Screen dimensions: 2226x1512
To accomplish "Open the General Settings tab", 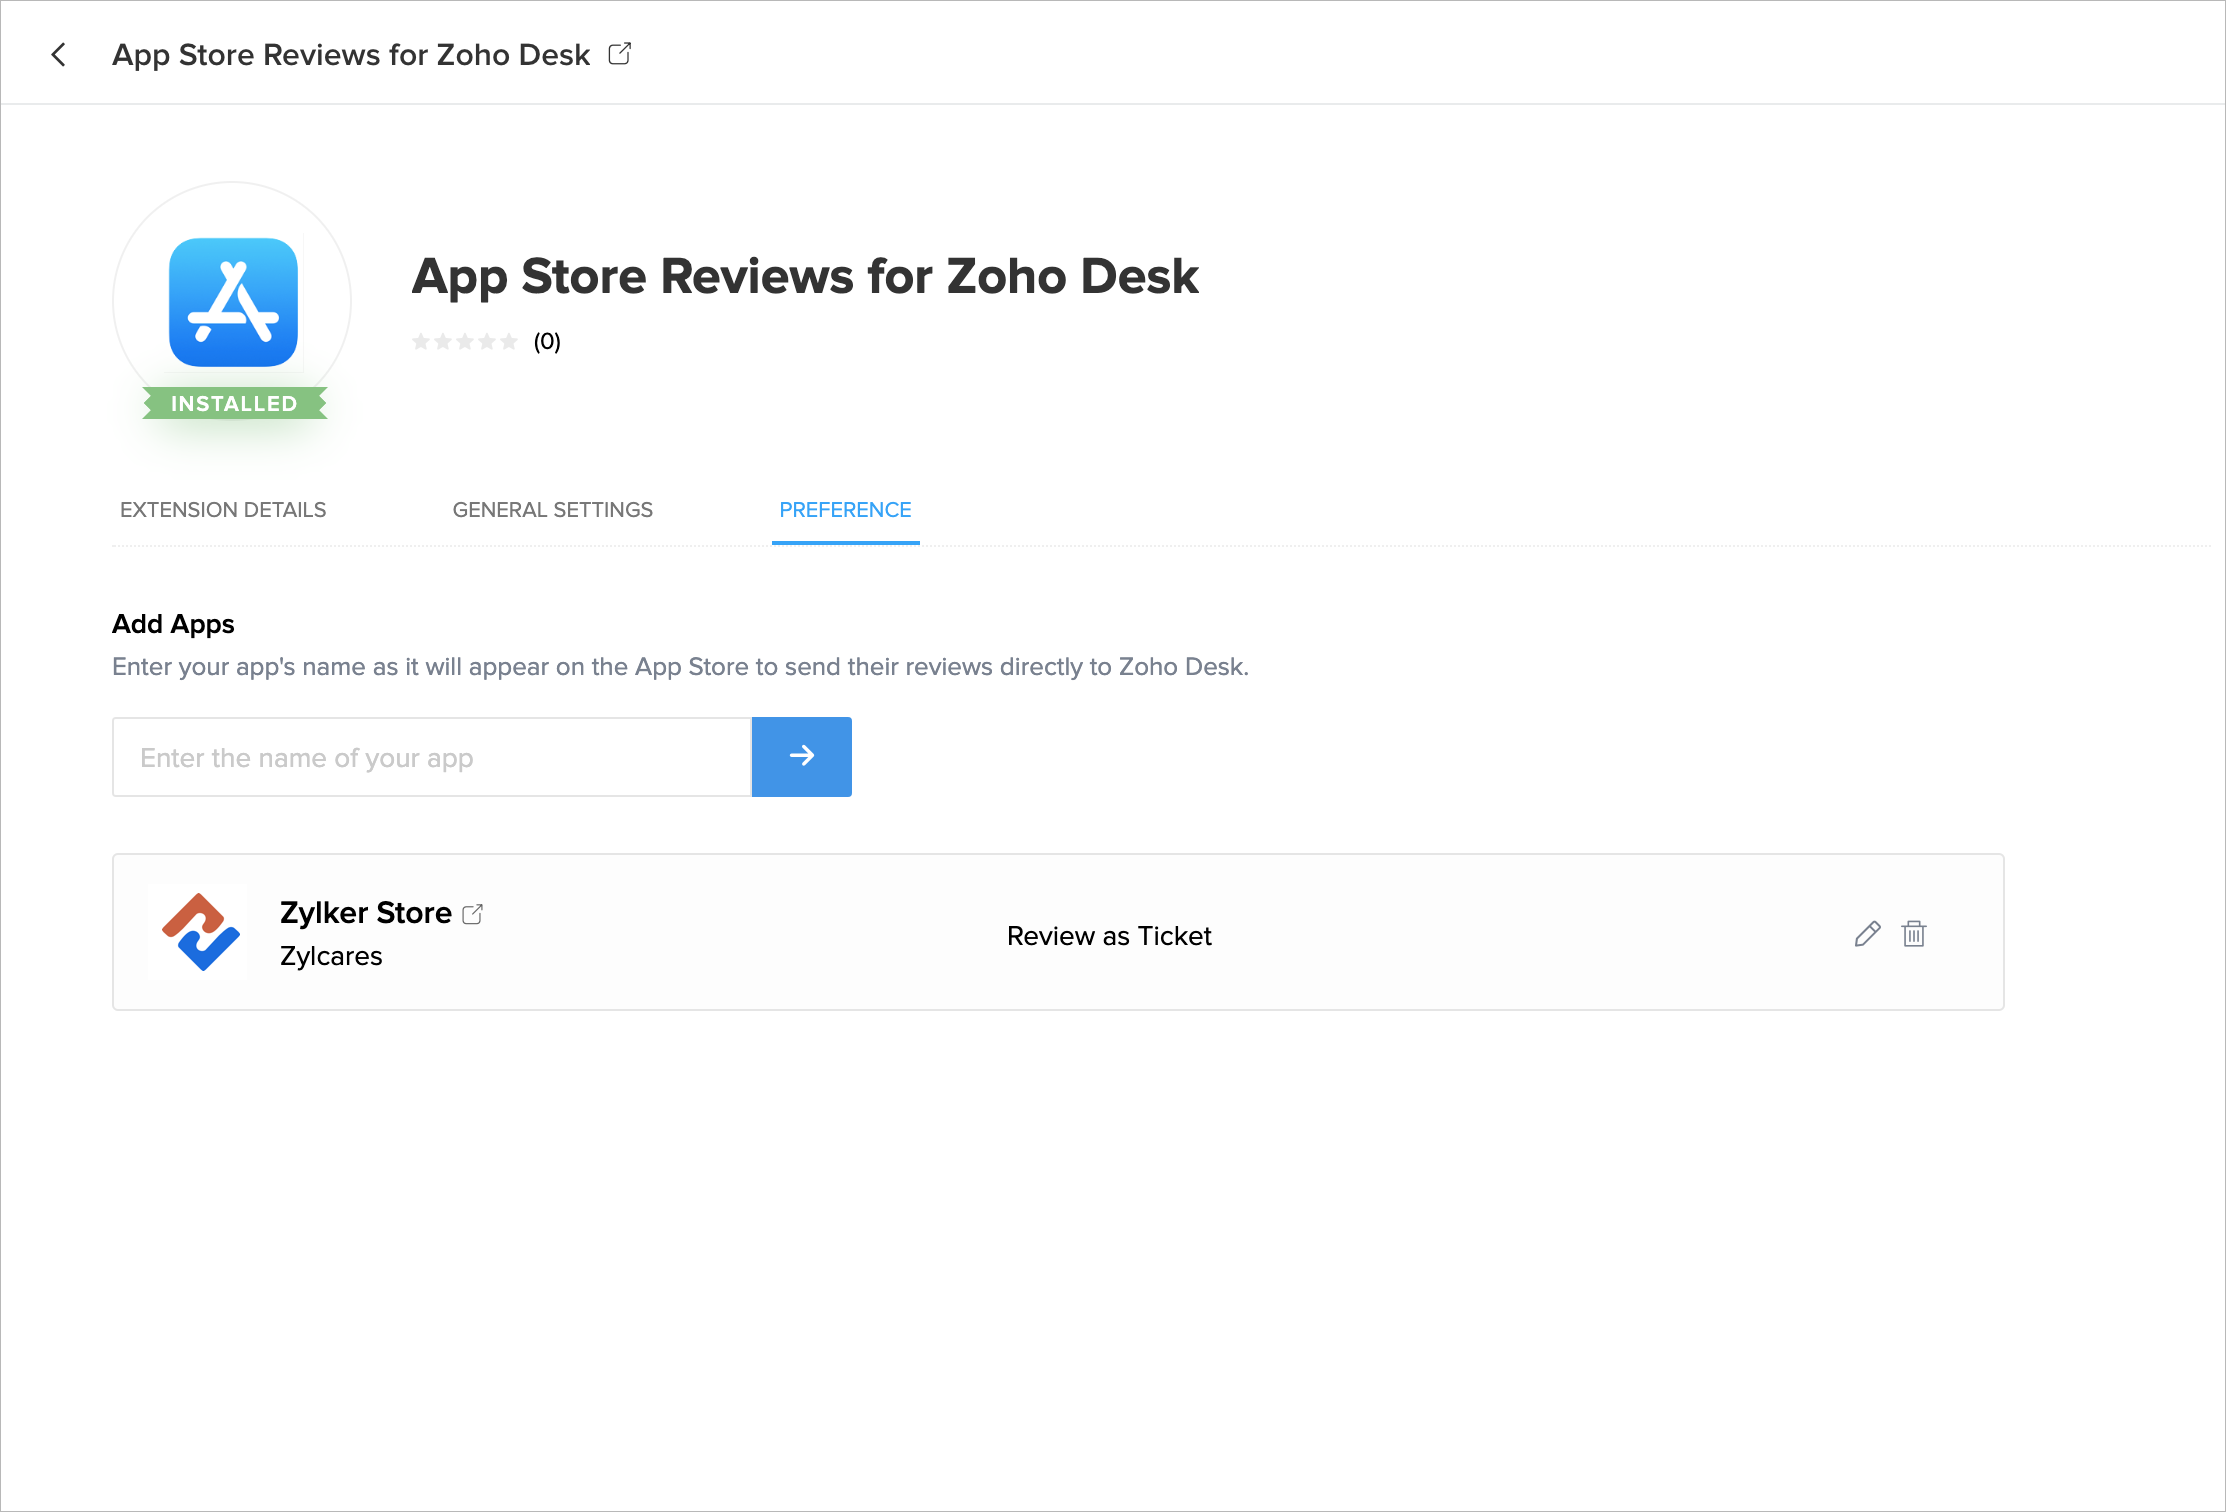I will tap(552, 510).
